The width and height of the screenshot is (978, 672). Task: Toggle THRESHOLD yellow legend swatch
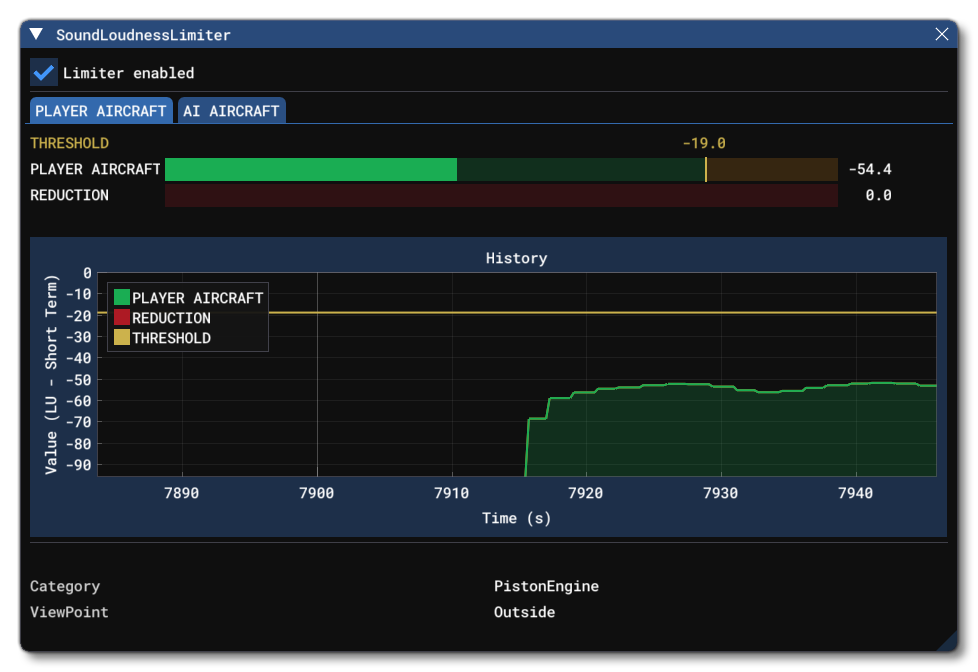click(122, 338)
